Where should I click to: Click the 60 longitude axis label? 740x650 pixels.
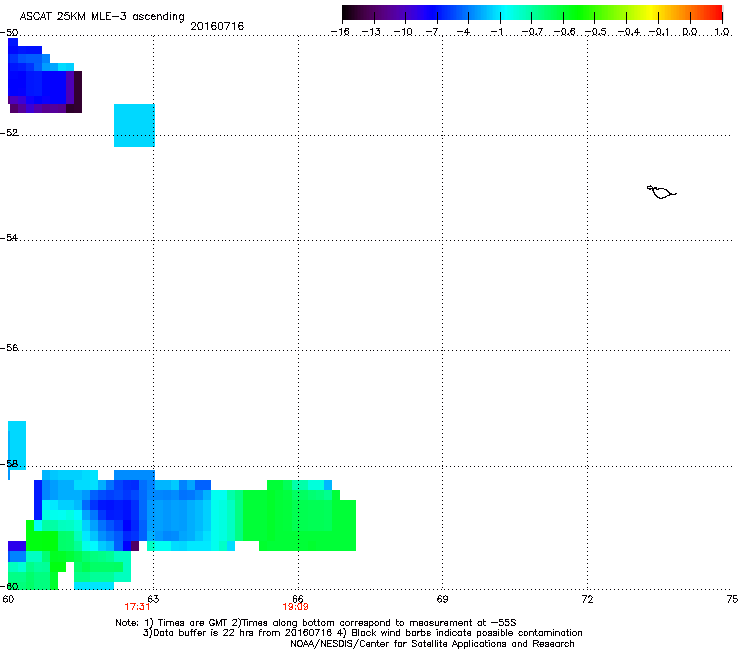click(x=8, y=599)
